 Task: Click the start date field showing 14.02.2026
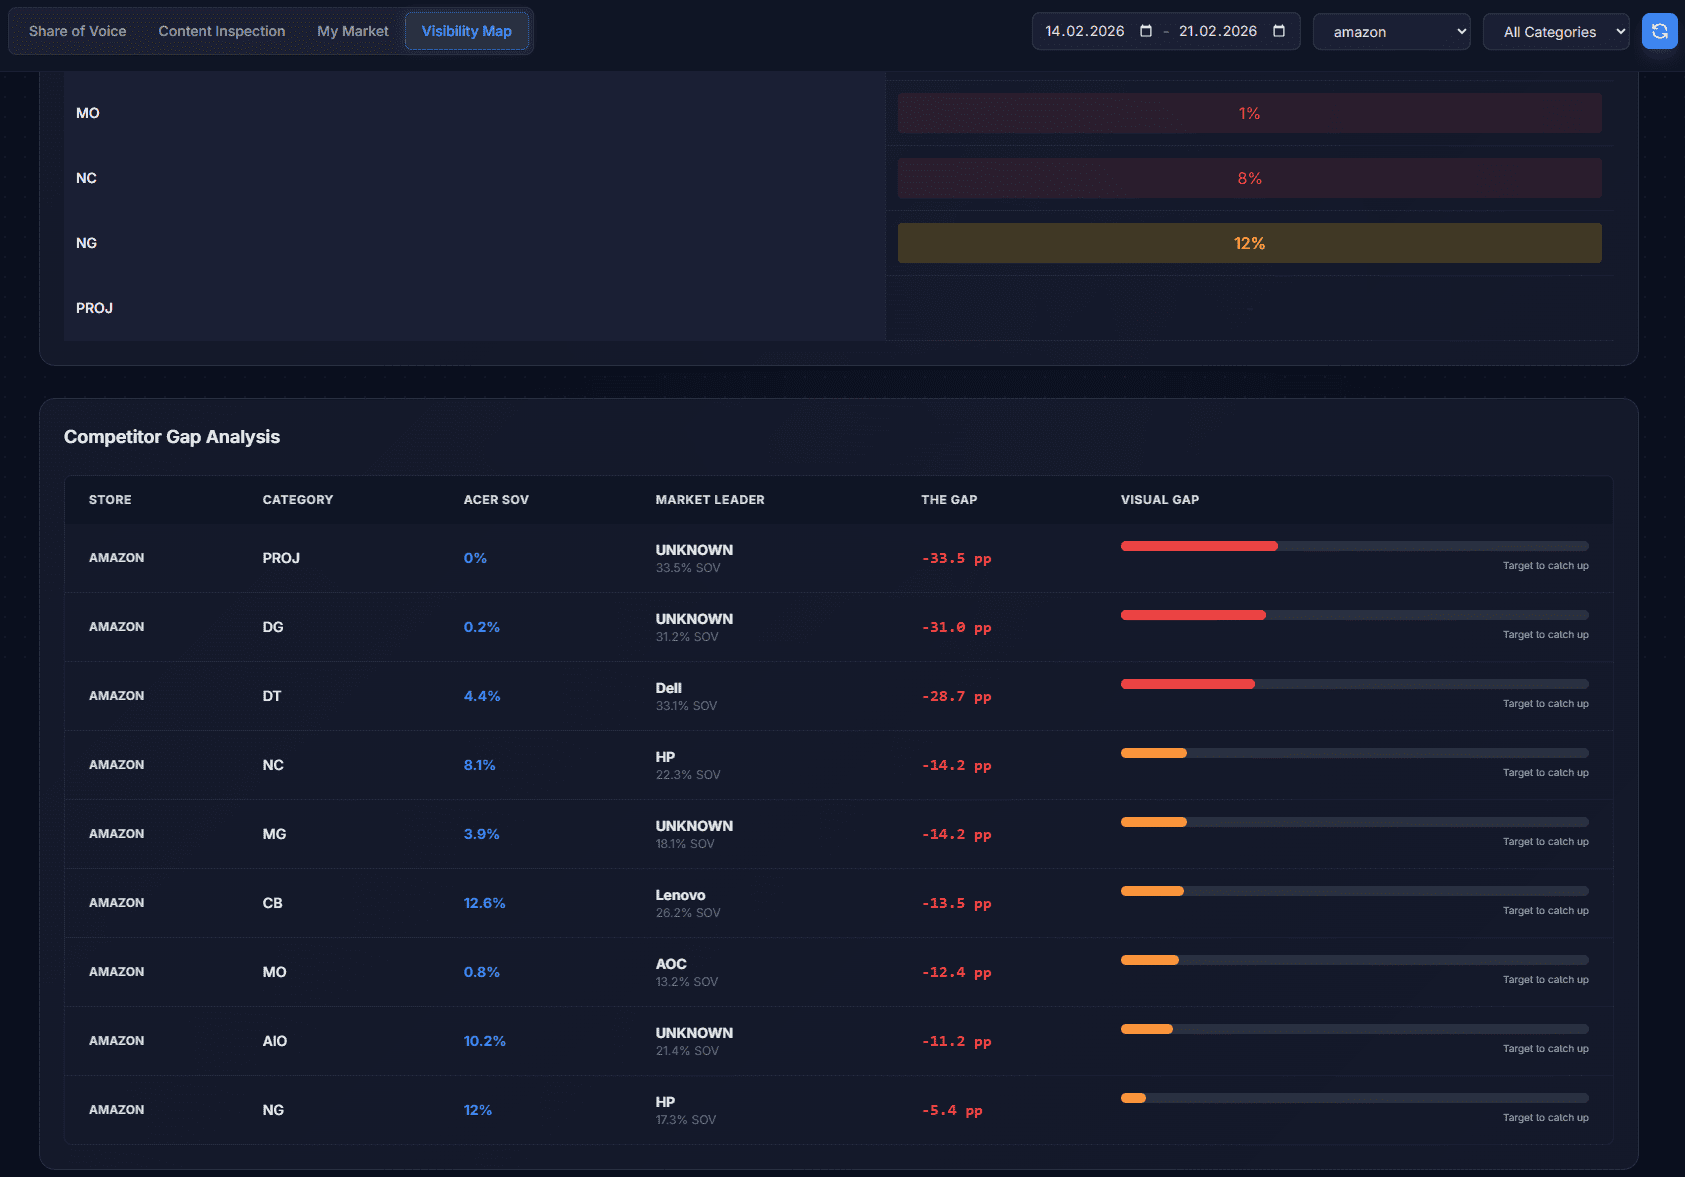coord(1083,31)
